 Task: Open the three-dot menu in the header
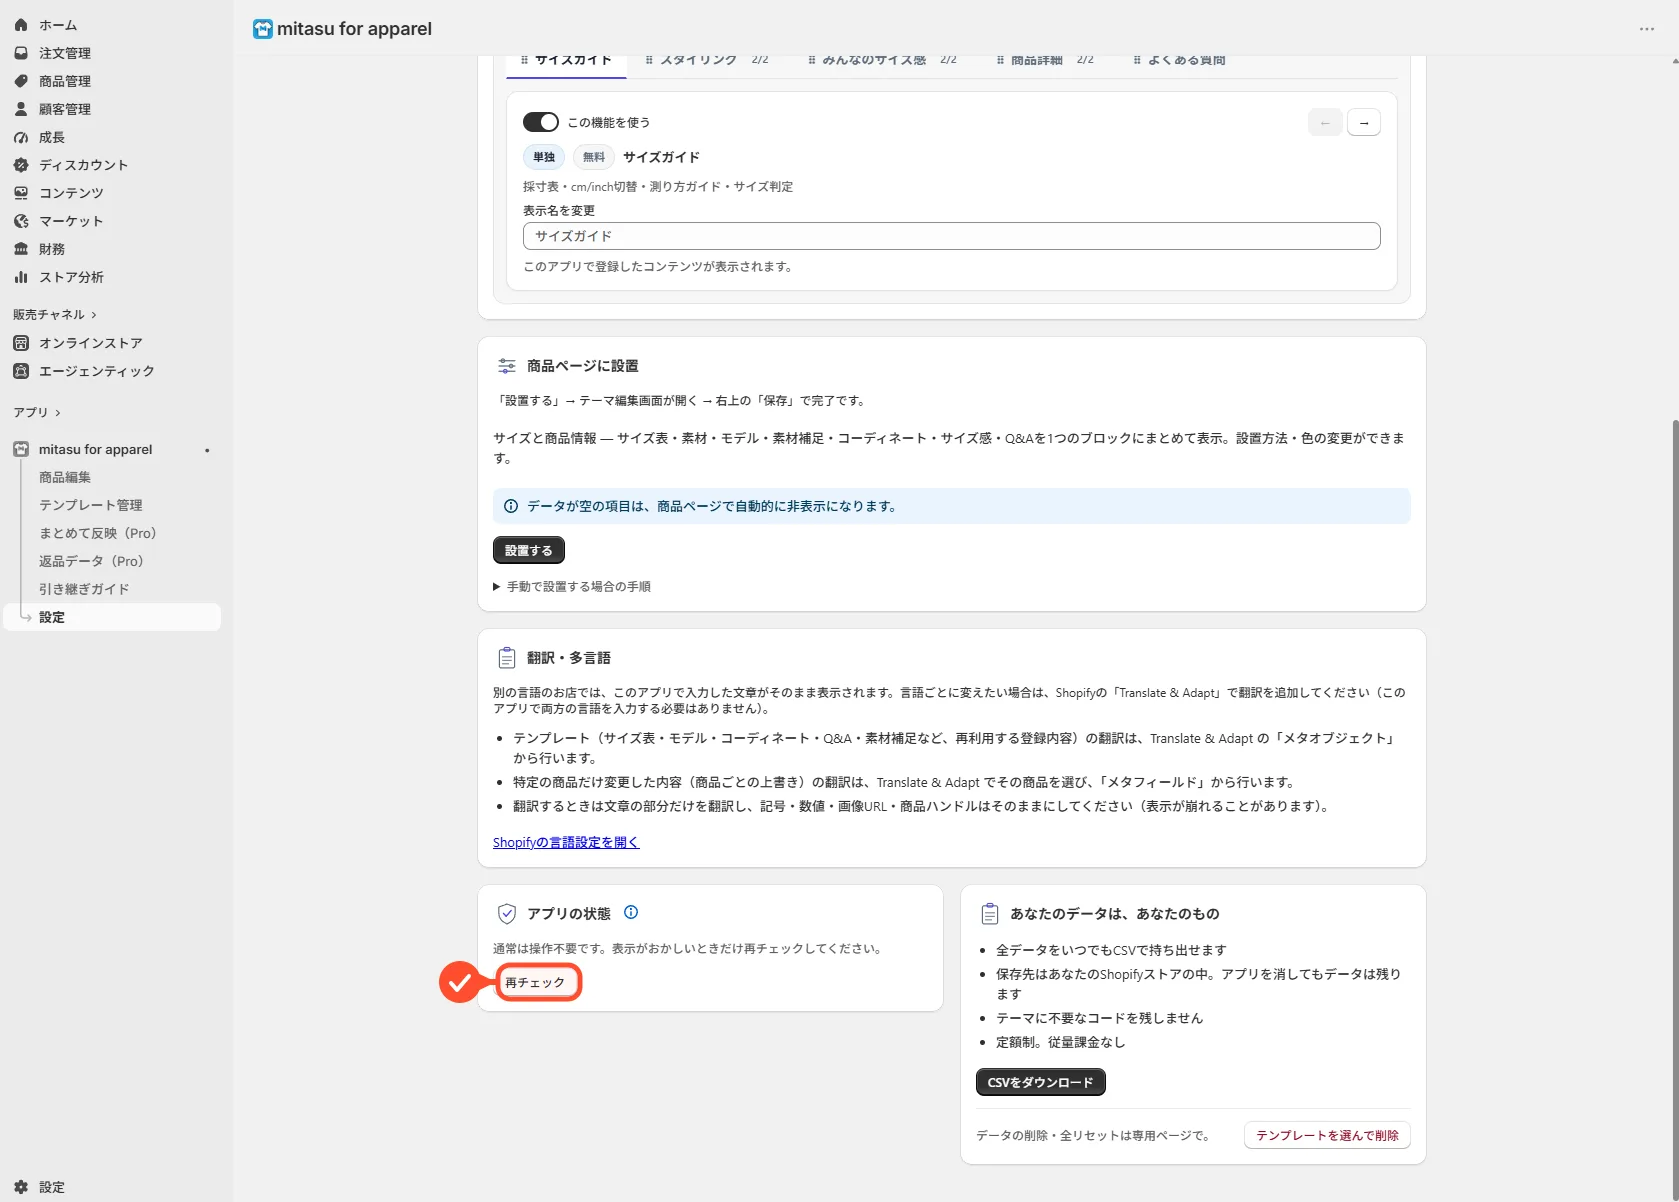click(1647, 29)
